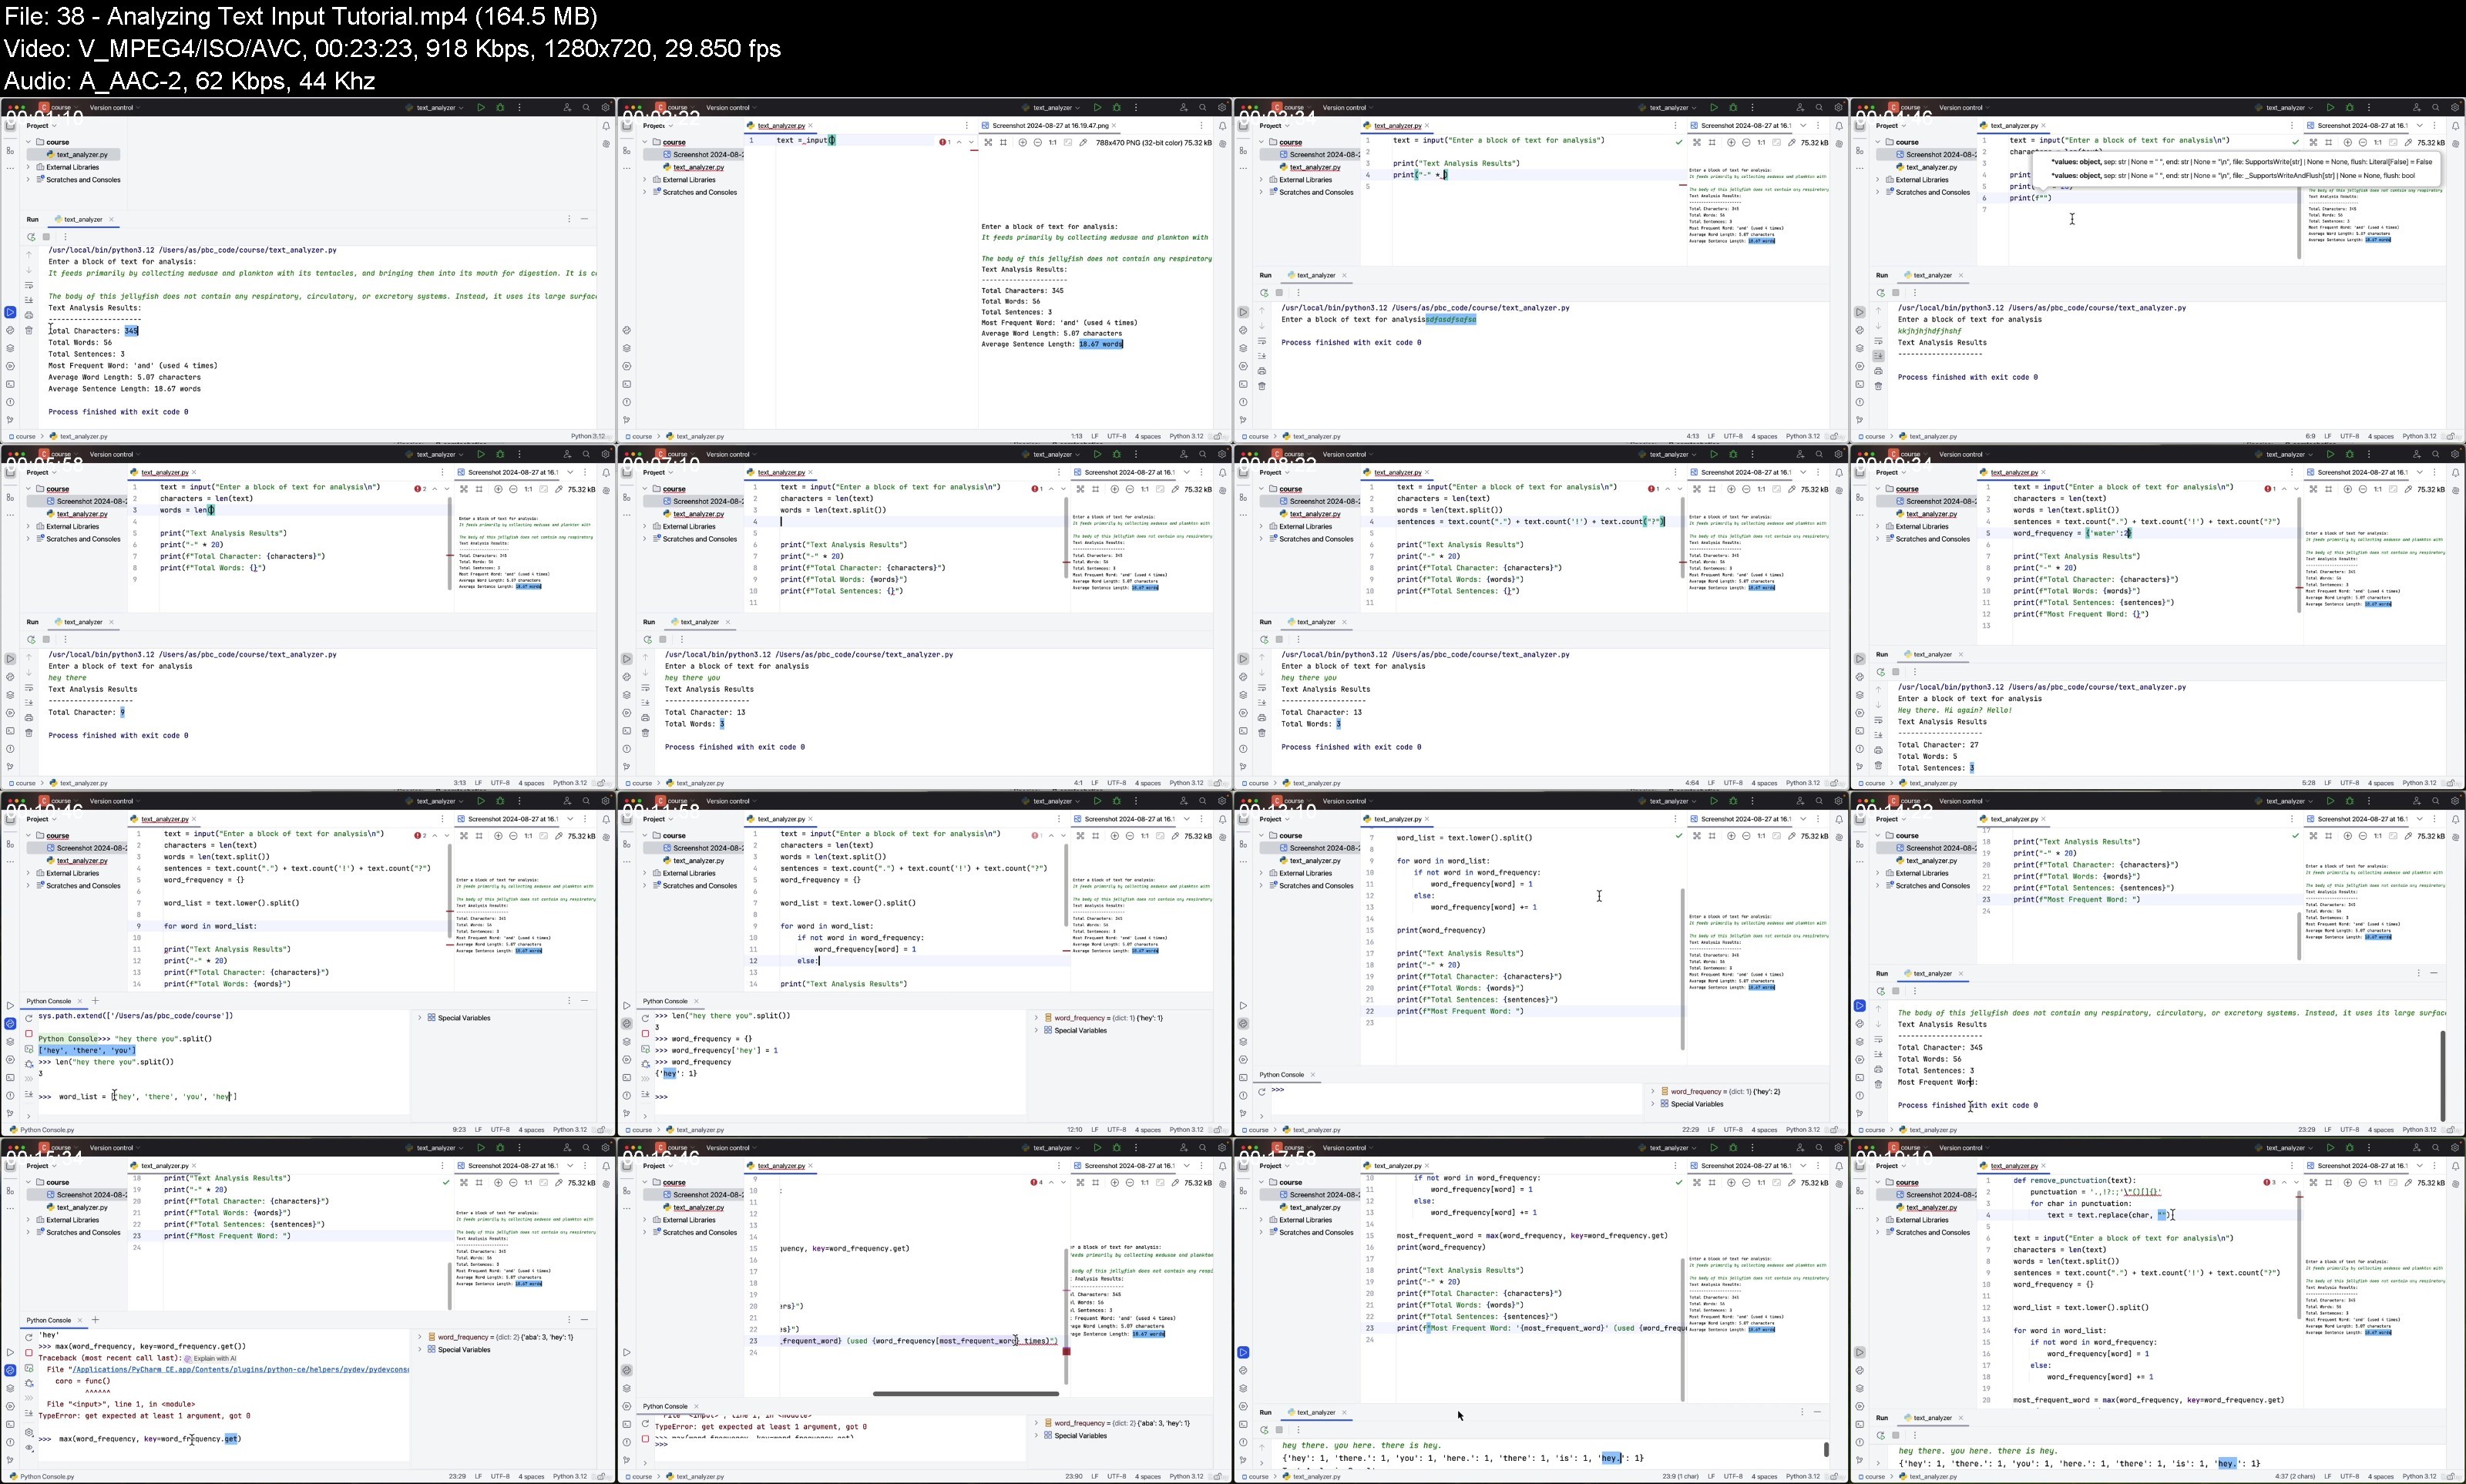Open the PyCharm CE.app file link in 00:15:34 traceback
Screen dimensions: 2466x1484
point(240,1370)
